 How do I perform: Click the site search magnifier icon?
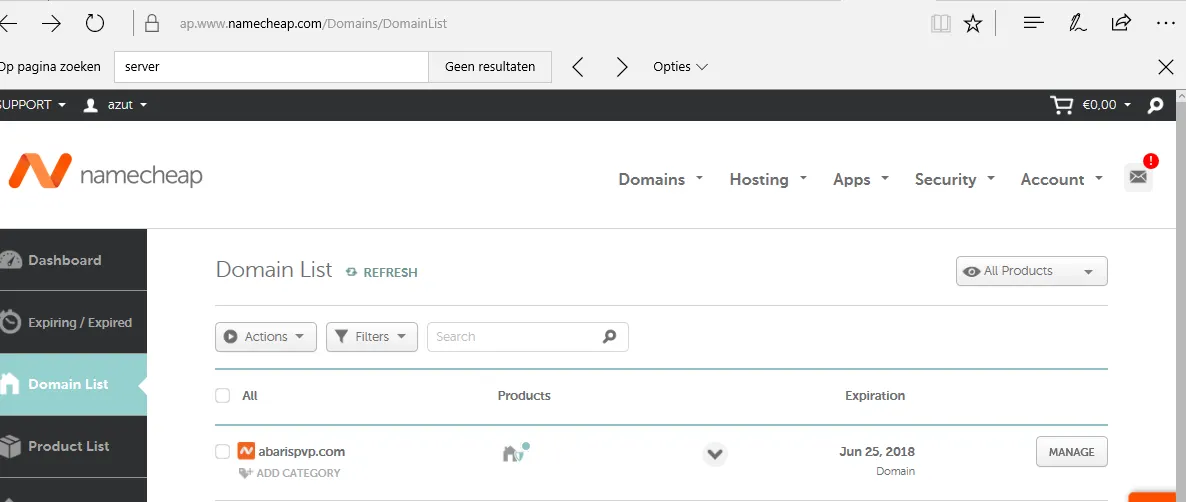(x=1155, y=106)
